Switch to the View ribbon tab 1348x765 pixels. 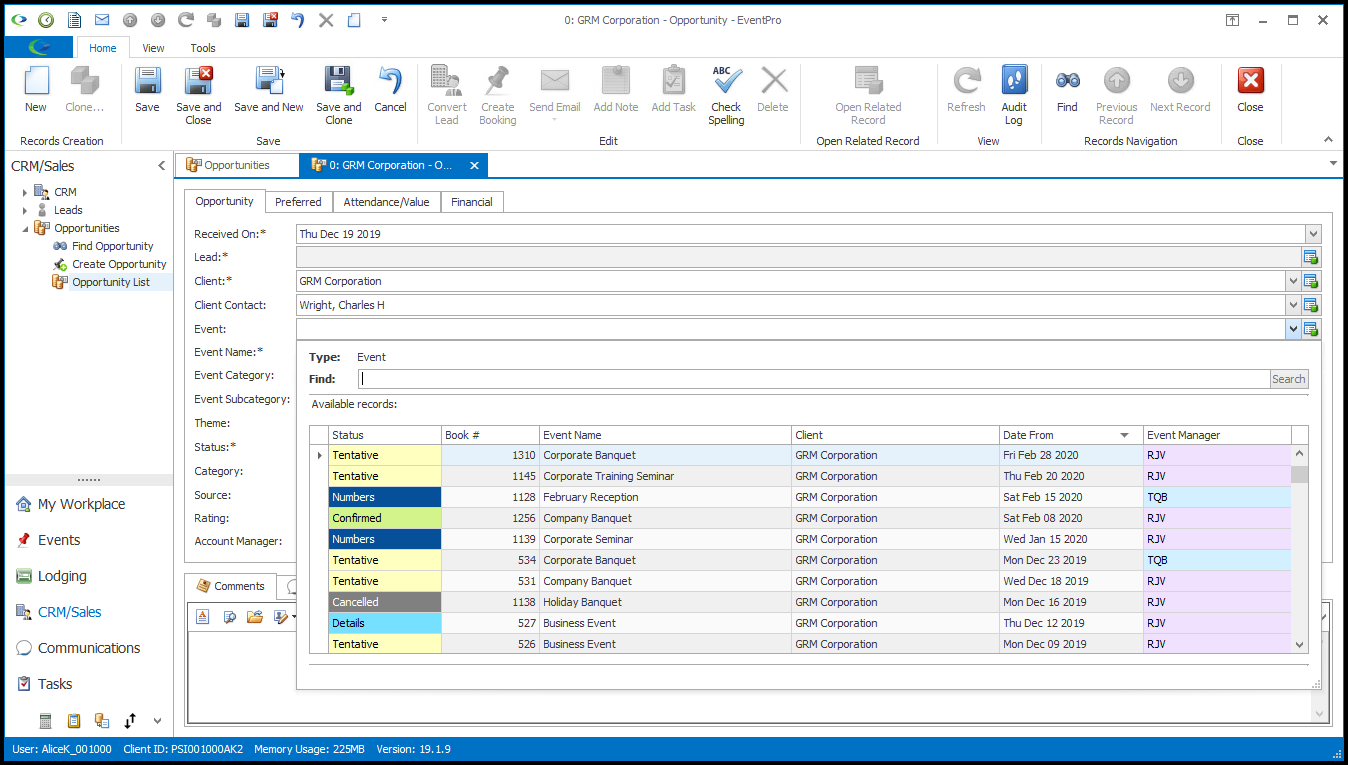coord(153,48)
